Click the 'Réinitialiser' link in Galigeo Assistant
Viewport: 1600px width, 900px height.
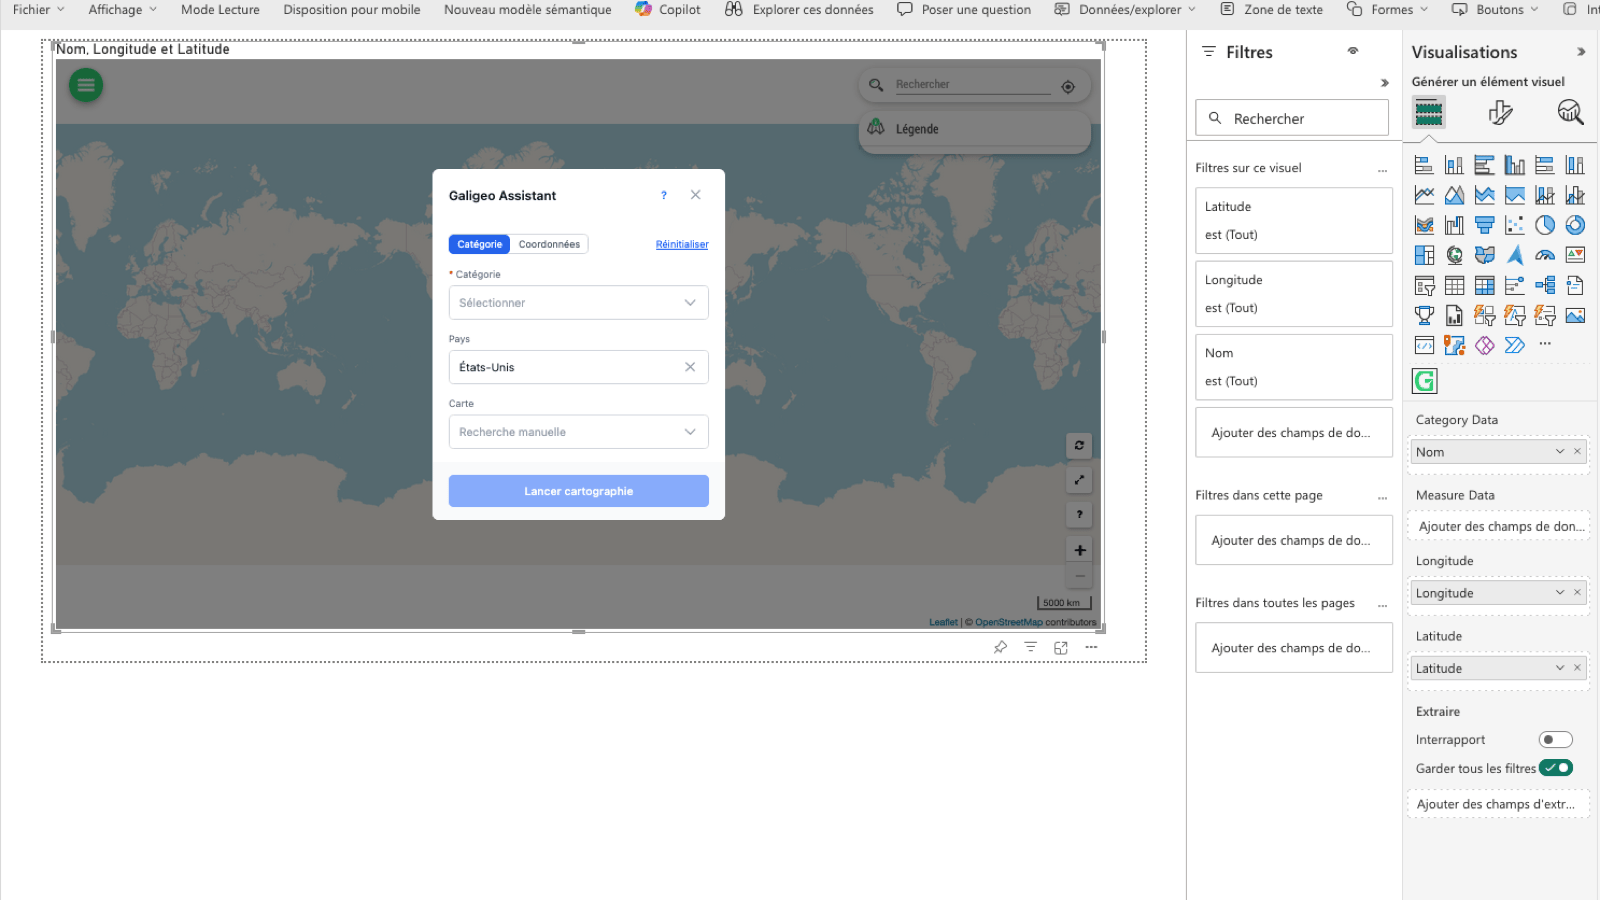[x=681, y=243]
